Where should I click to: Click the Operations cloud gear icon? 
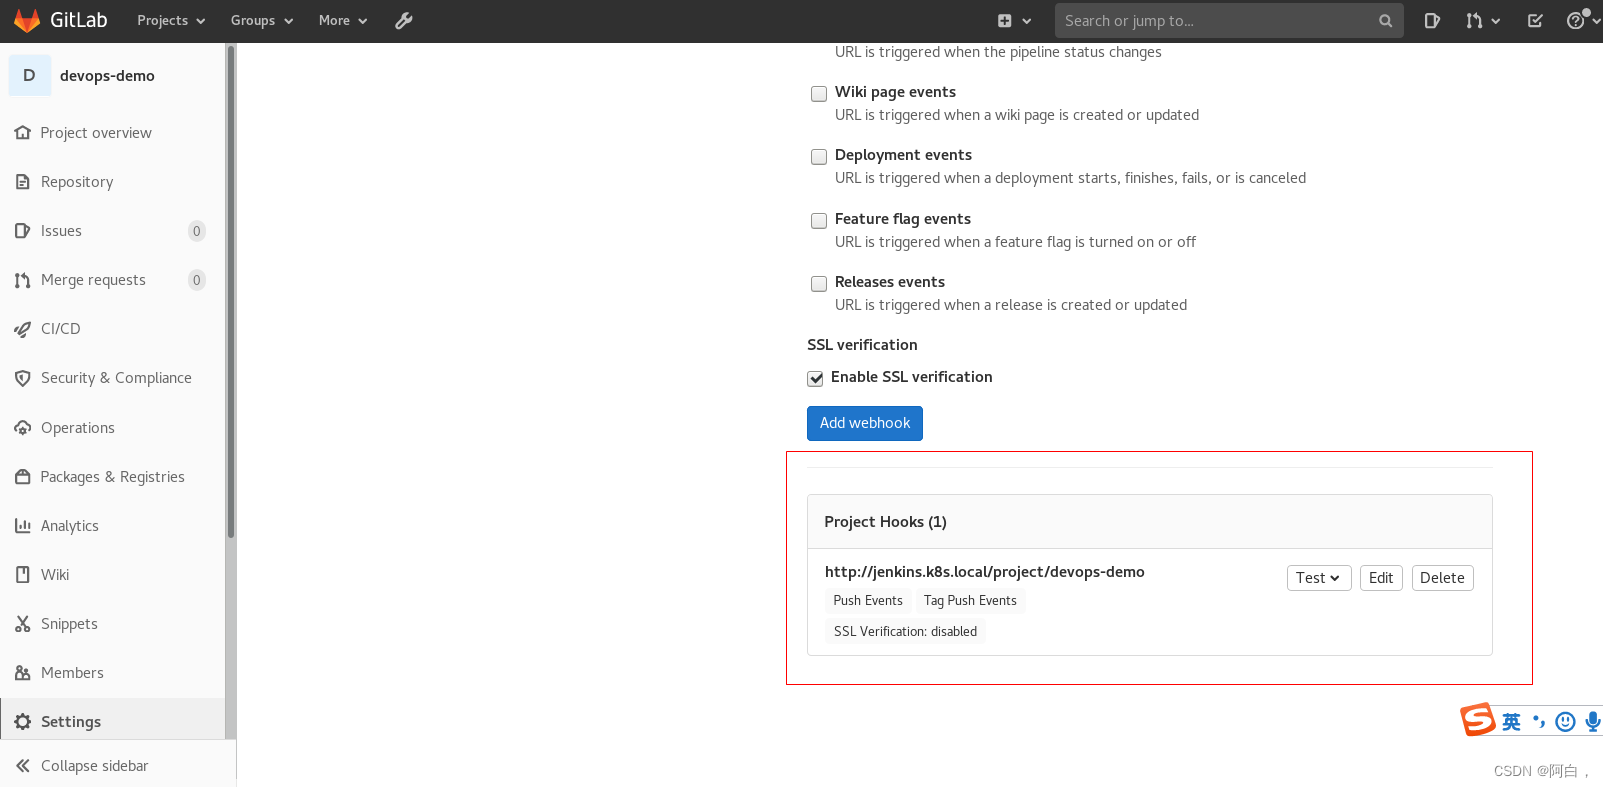23,428
